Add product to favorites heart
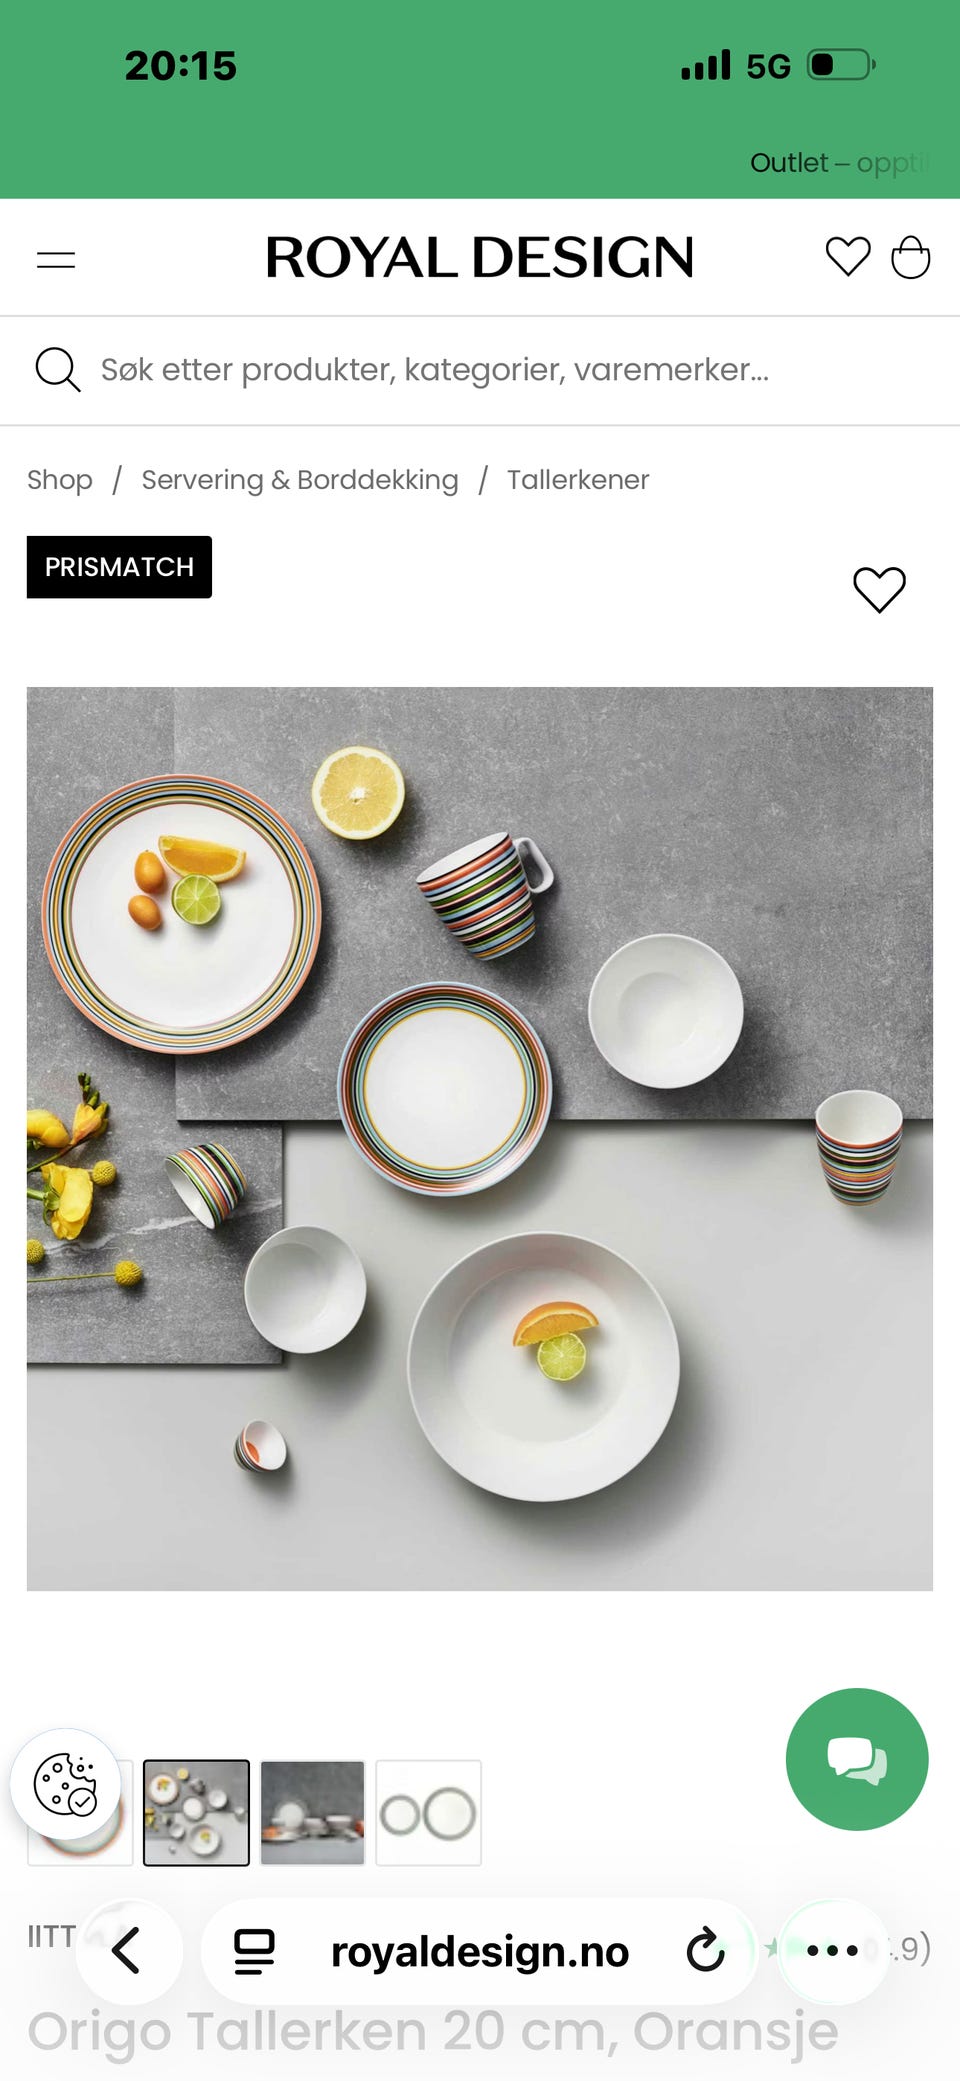The height and width of the screenshot is (2081, 960). pos(879,589)
